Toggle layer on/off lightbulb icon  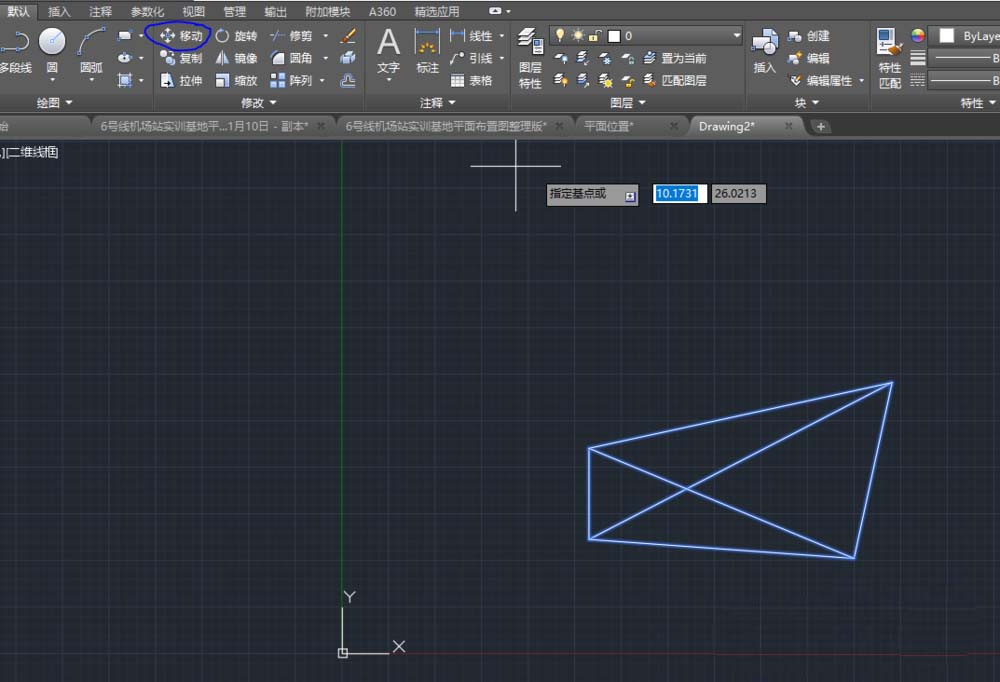pyautogui.click(x=561, y=35)
